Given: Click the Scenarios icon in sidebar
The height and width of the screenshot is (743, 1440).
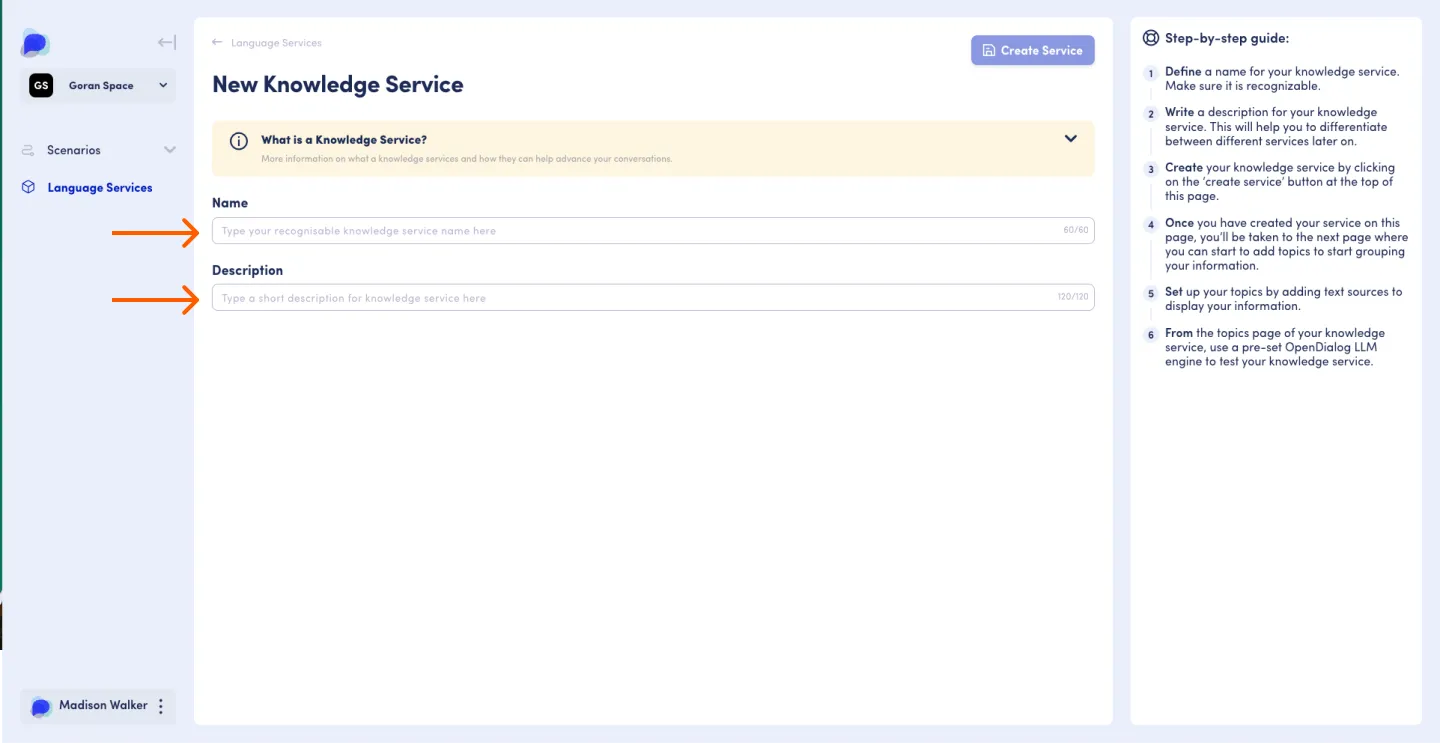Looking at the screenshot, I should pyautogui.click(x=28, y=150).
